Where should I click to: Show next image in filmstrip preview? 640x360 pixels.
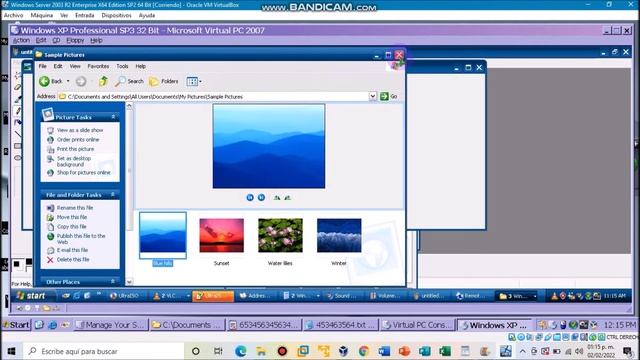tap(261, 198)
